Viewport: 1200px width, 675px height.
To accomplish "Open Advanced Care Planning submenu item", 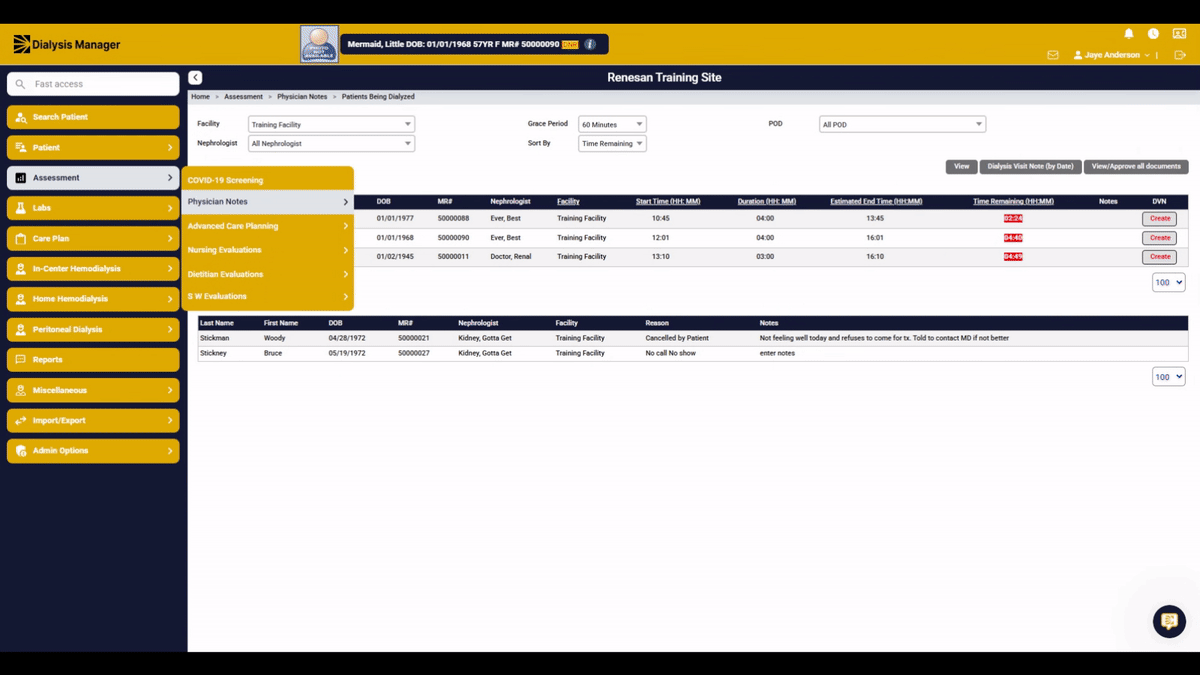I will coord(267,226).
